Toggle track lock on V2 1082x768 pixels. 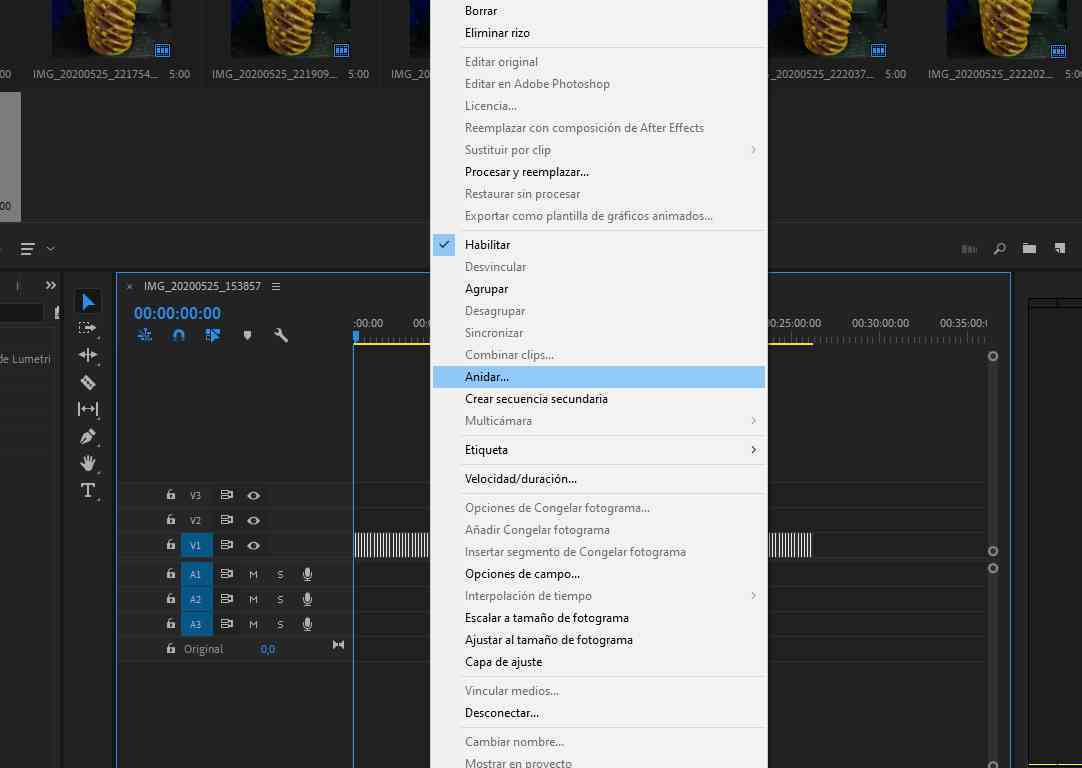(170, 520)
